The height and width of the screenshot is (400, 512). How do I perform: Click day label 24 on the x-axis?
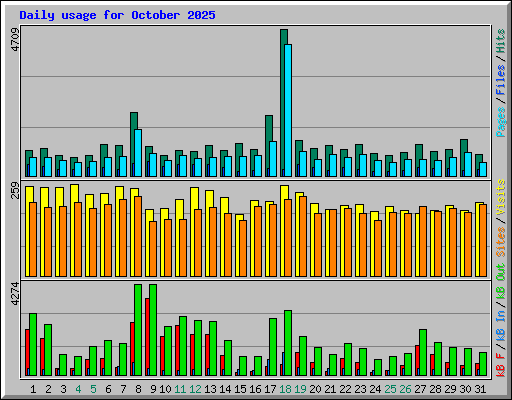(x=375, y=389)
